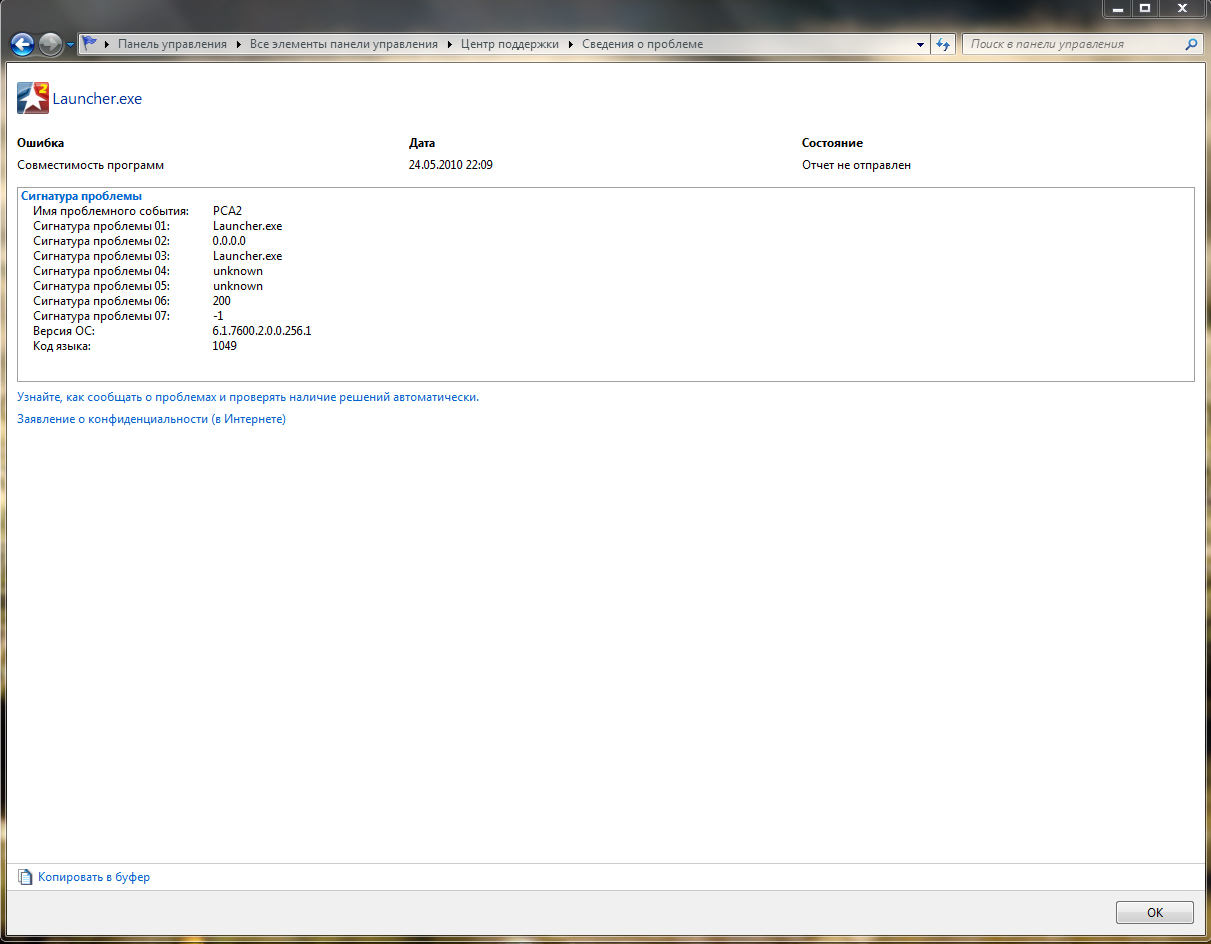This screenshot has height=944, width=1211.
Task: Select value 0.0.0.0 of signature 02
Action: point(229,241)
